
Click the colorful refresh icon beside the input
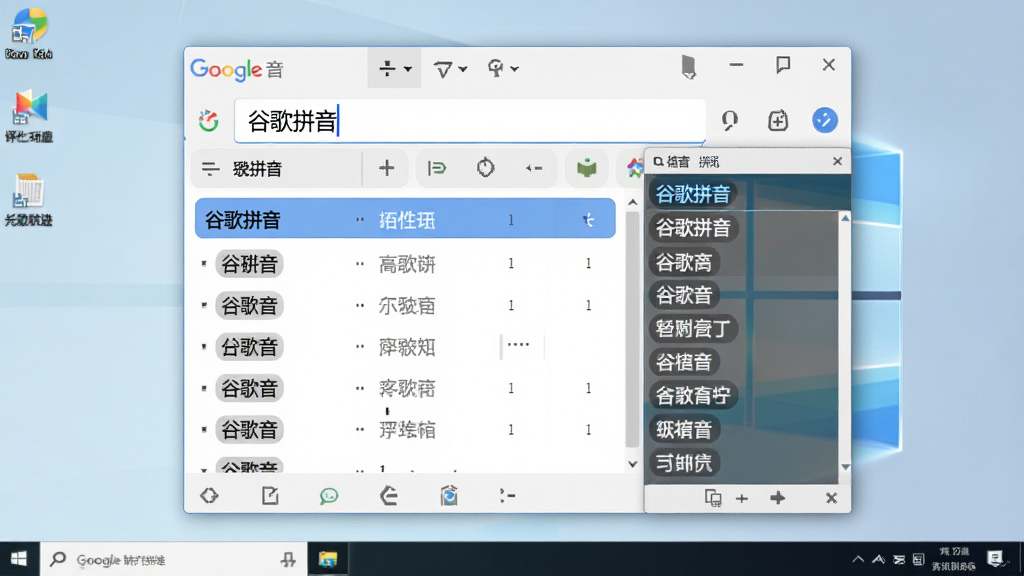point(209,121)
